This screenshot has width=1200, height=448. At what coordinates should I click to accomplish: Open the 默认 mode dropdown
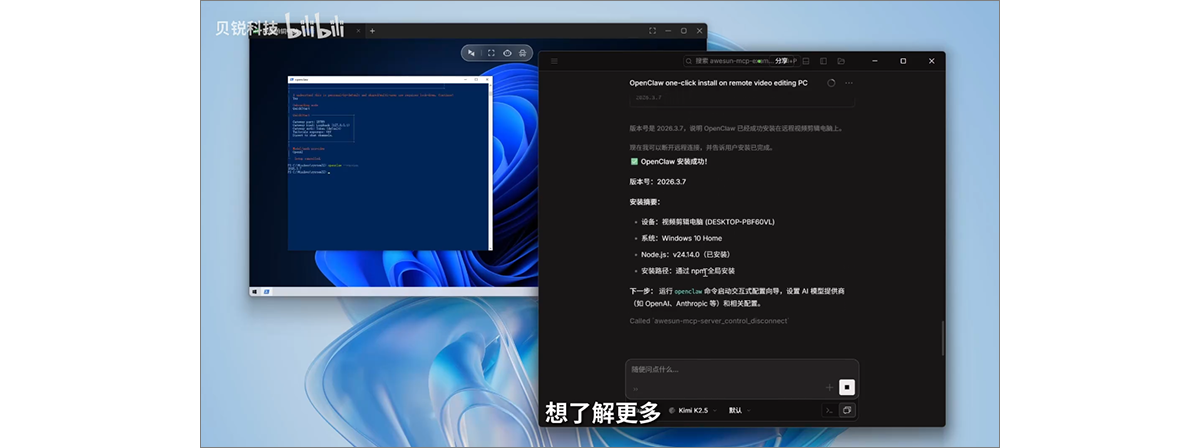click(x=741, y=410)
